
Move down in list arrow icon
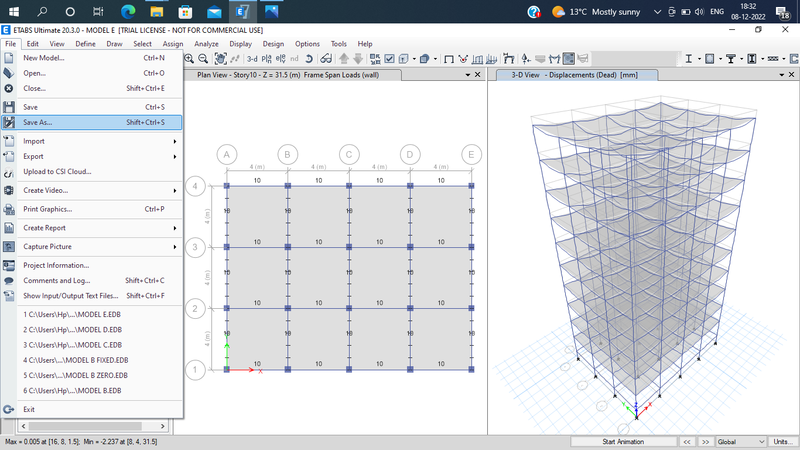click(x=358, y=59)
